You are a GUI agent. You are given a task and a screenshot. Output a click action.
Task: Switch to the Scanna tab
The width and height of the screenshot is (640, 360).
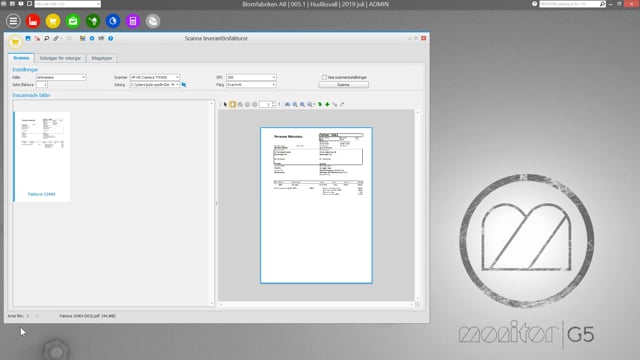pyautogui.click(x=21, y=58)
